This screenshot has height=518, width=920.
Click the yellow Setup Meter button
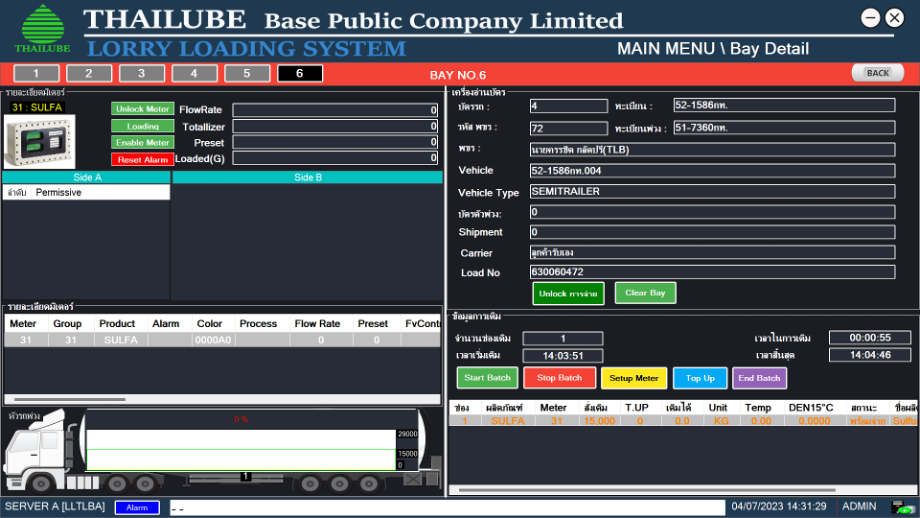point(634,378)
